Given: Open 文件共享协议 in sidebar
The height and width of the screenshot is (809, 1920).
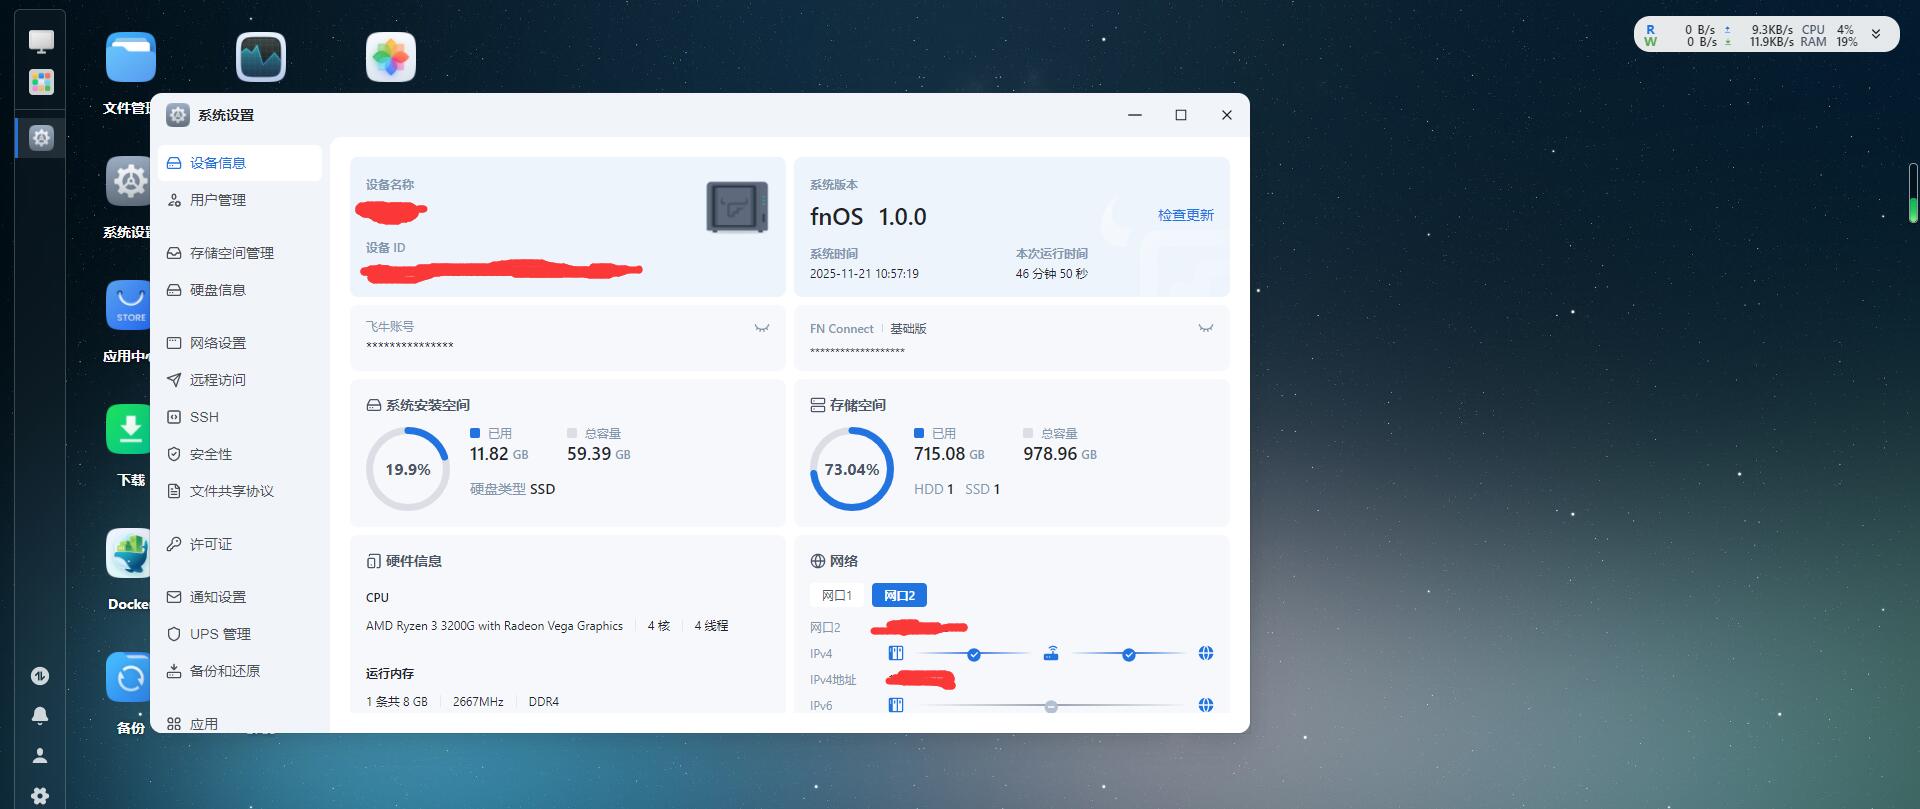Looking at the screenshot, I should click(x=240, y=491).
